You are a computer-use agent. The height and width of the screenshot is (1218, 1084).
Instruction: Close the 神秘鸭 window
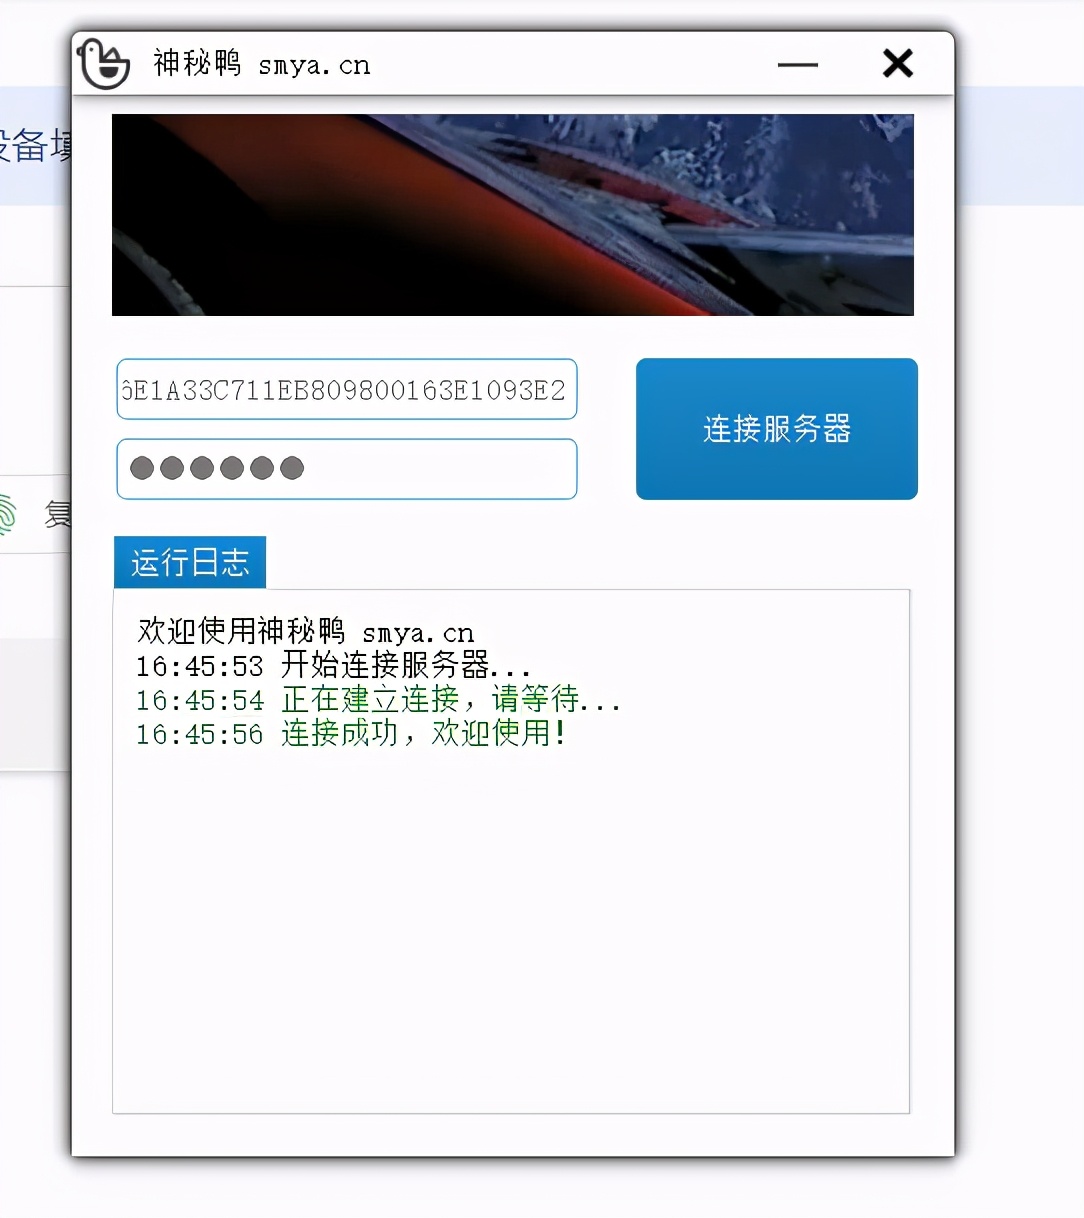(898, 64)
